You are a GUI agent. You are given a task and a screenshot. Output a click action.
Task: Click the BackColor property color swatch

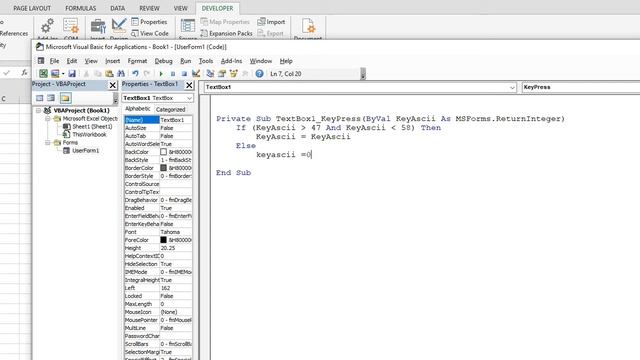pos(163,152)
